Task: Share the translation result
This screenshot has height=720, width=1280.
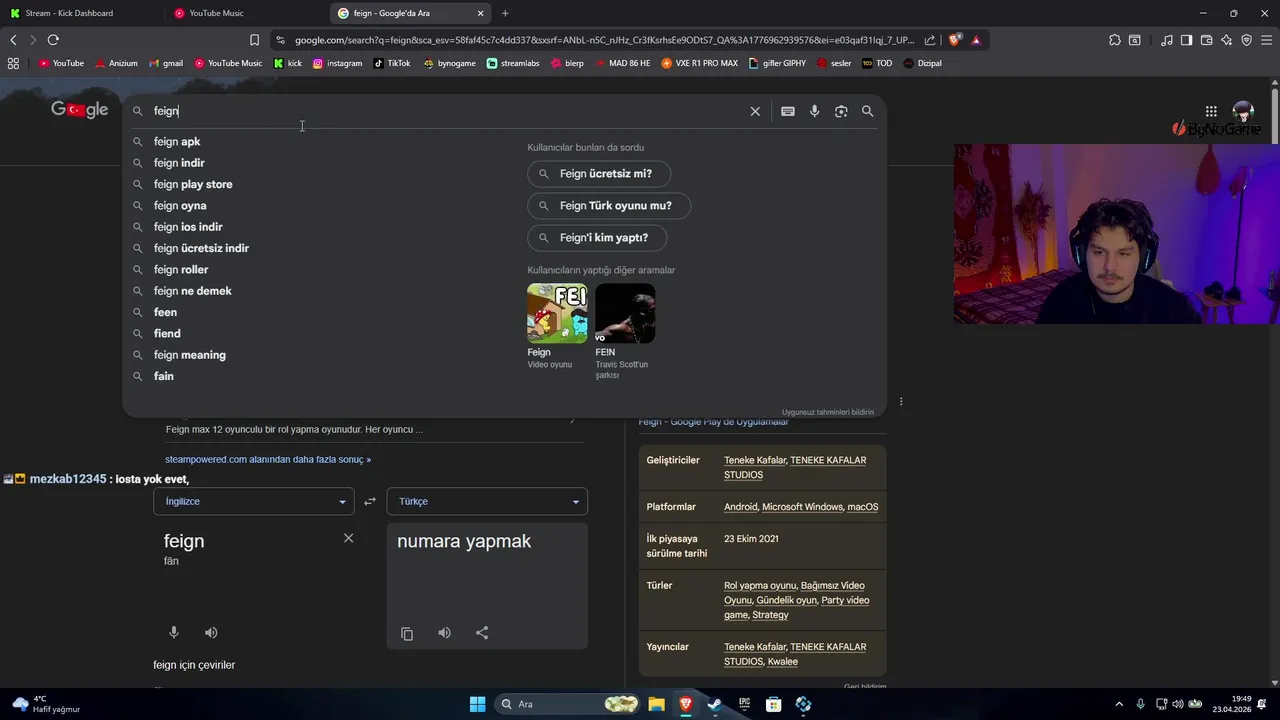Action: (x=482, y=633)
